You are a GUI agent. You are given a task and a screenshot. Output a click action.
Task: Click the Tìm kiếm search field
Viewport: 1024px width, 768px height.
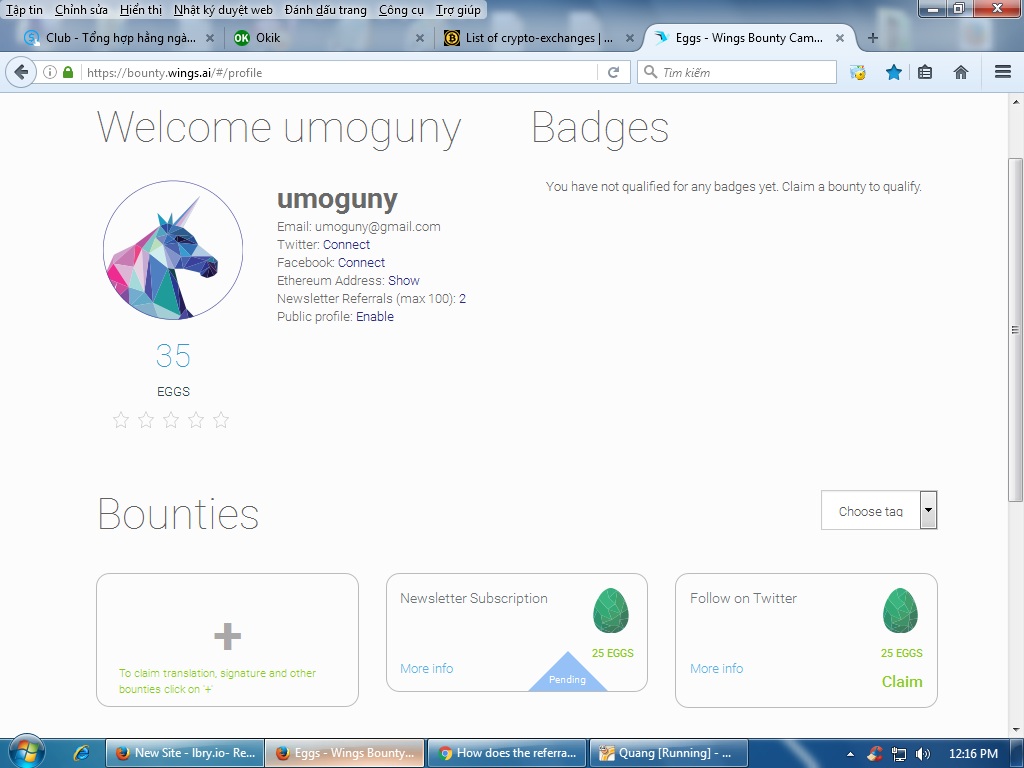[737, 72]
